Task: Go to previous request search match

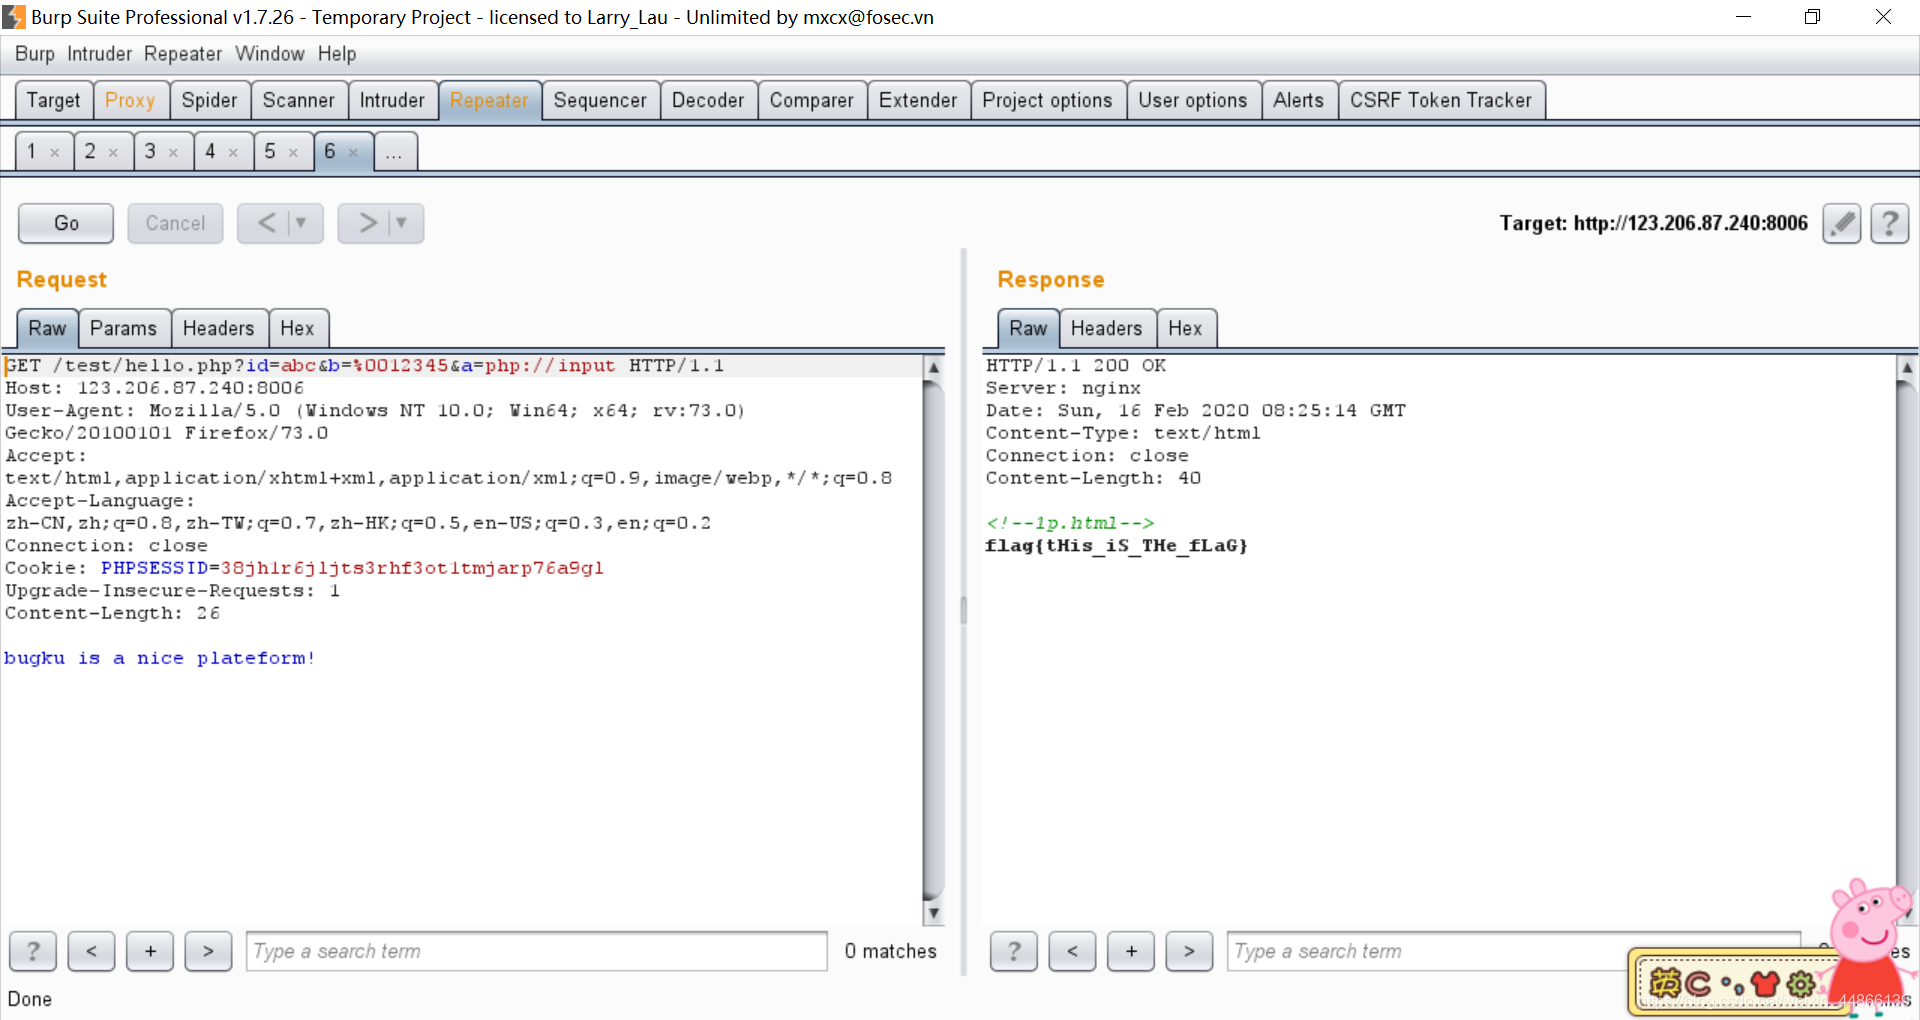Action: [x=91, y=951]
